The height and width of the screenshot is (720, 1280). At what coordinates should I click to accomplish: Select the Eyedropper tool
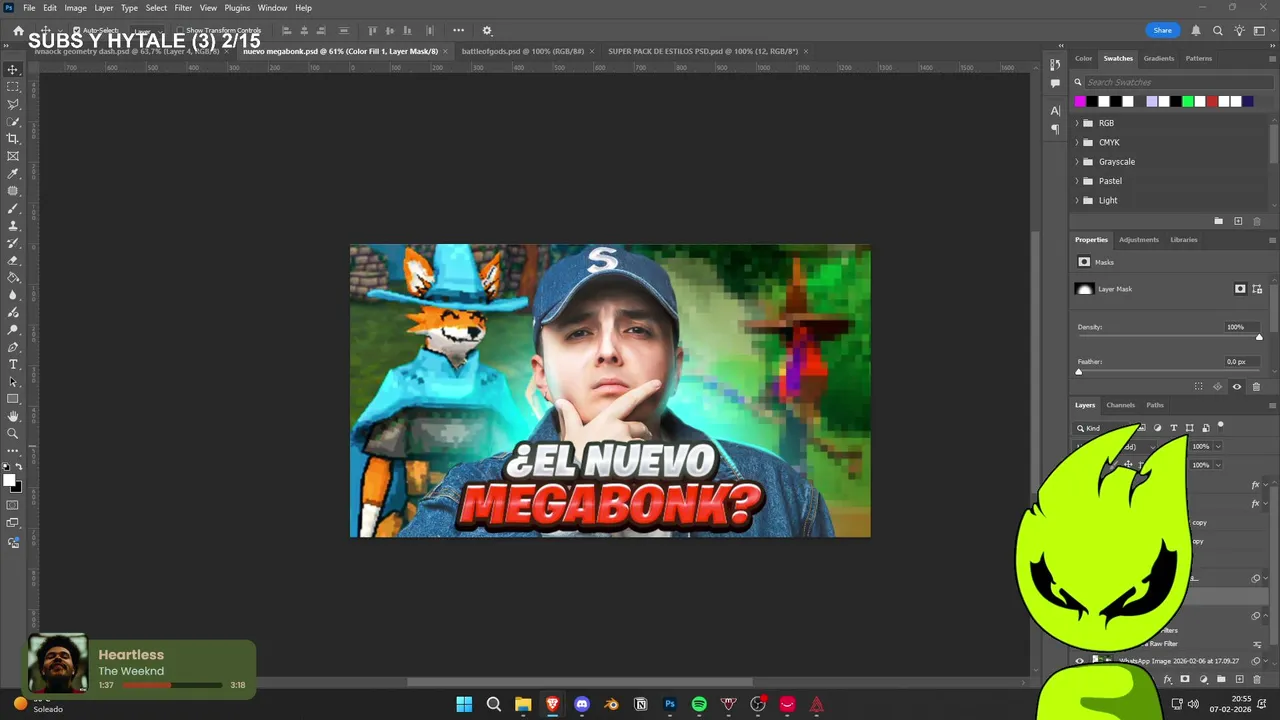coord(13,174)
